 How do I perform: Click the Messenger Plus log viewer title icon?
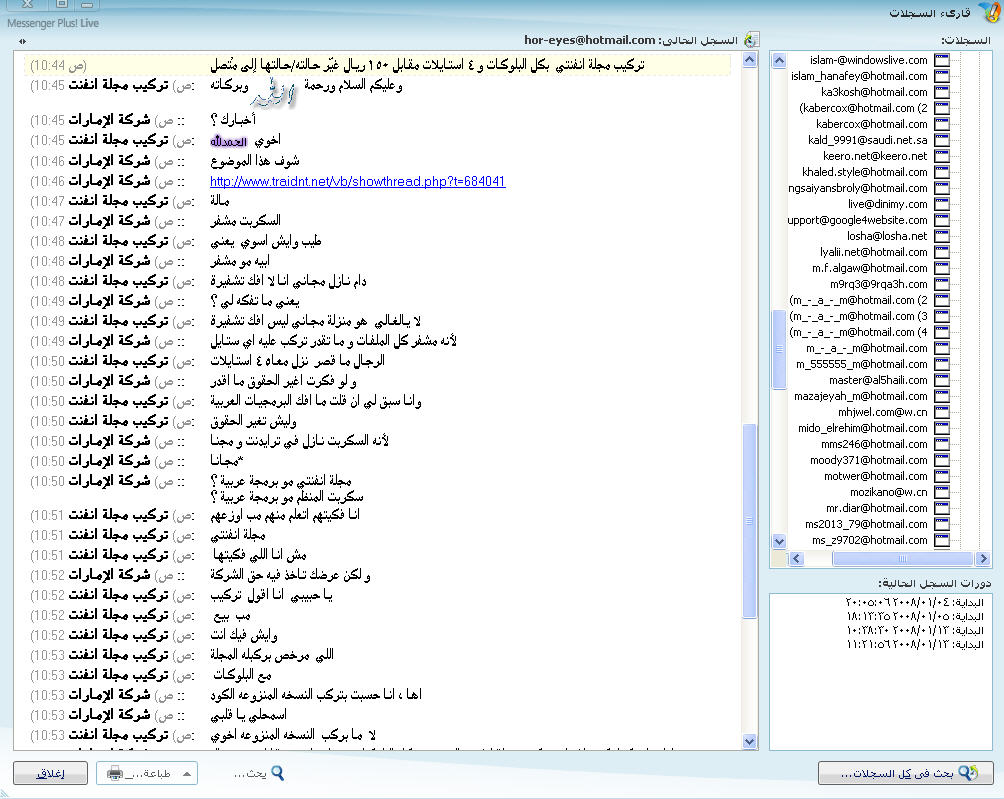click(x=984, y=12)
